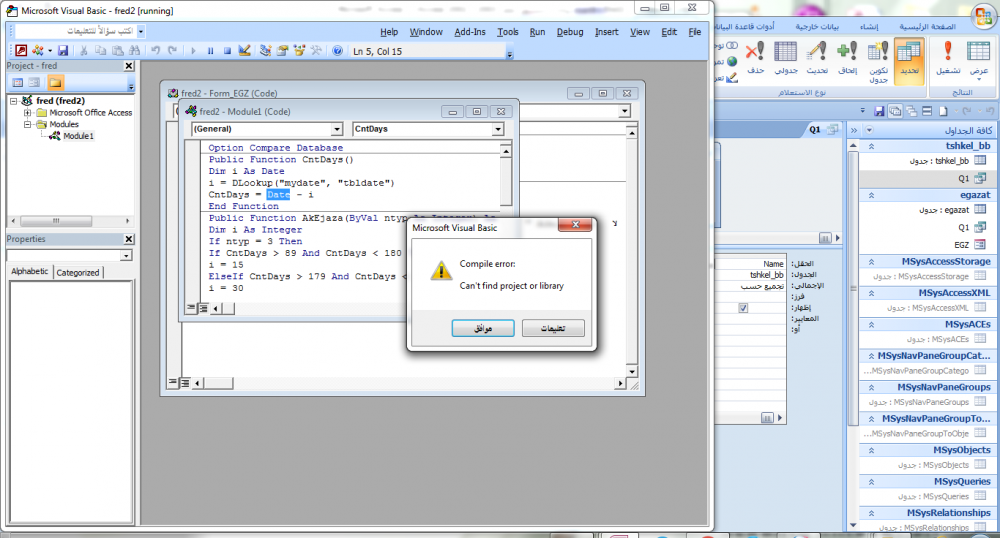This screenshot has height=538, width=1000.
Task: Toggle the checkbox in query design grid
Action: (743, 308)
